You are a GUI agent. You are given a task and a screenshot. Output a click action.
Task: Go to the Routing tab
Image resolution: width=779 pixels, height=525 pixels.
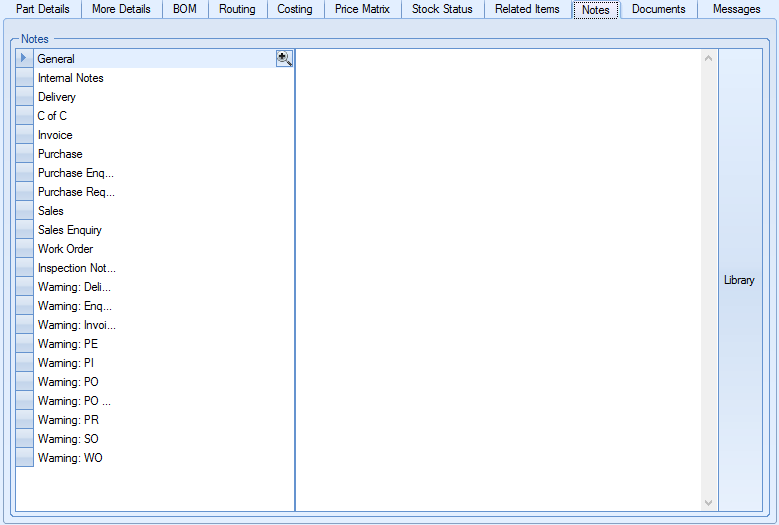coord(237,9)
